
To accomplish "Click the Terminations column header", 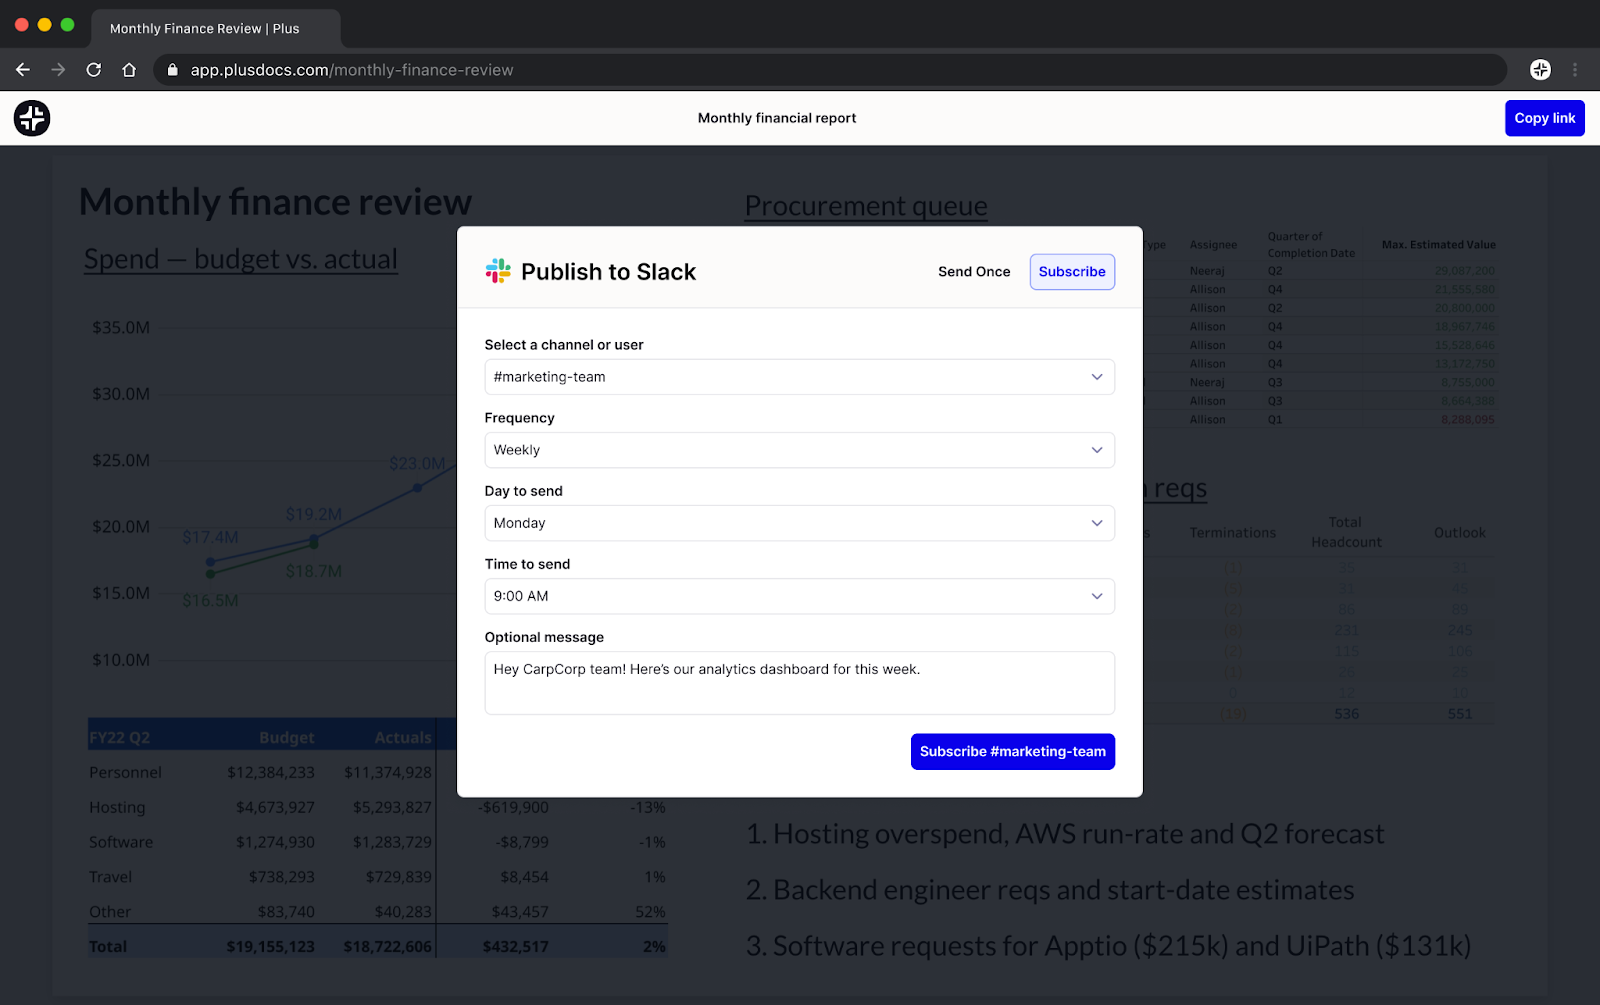I will [x=1232, y=533].
